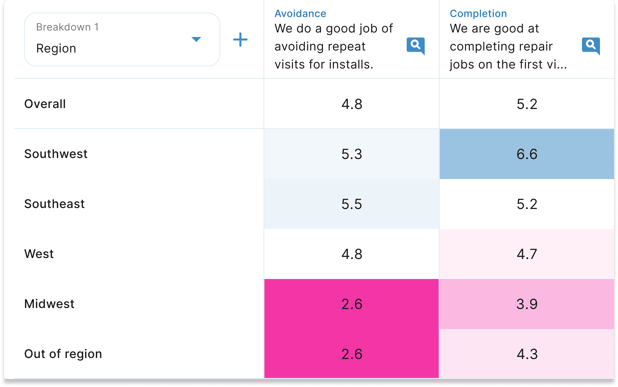Click the blue 6.6 Southwest Completion cell
Screen dimensions: 618x387
pos(527,154)
